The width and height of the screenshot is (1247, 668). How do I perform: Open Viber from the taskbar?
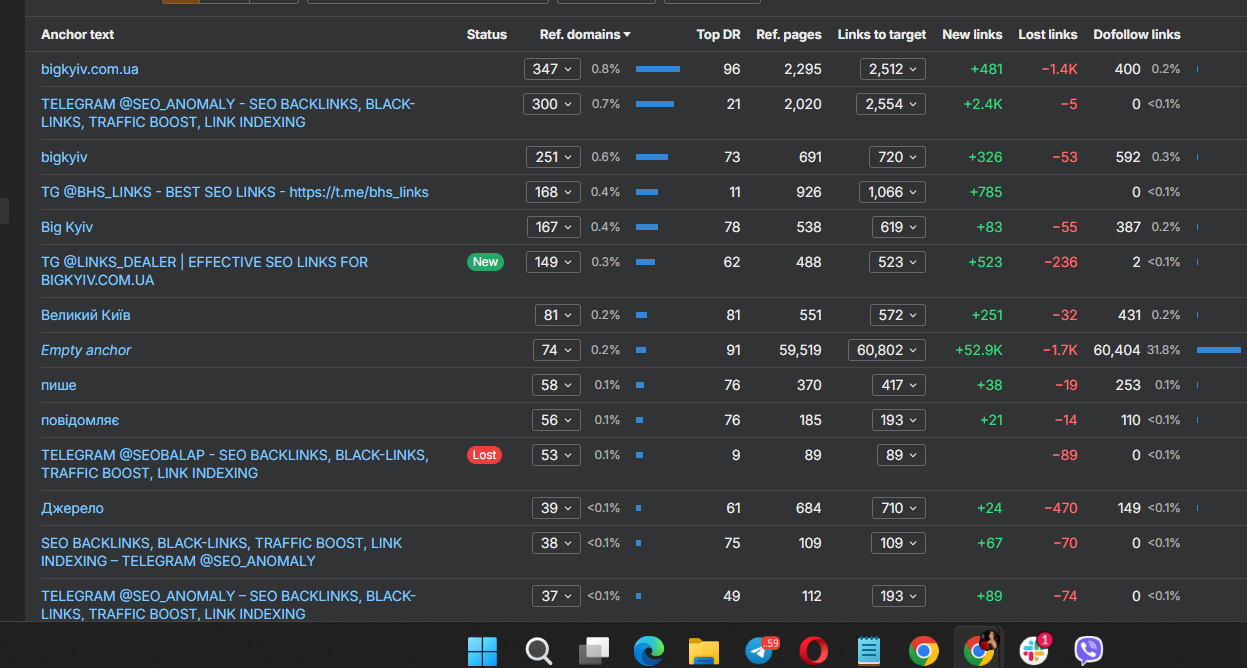(x=1089, y=652)
